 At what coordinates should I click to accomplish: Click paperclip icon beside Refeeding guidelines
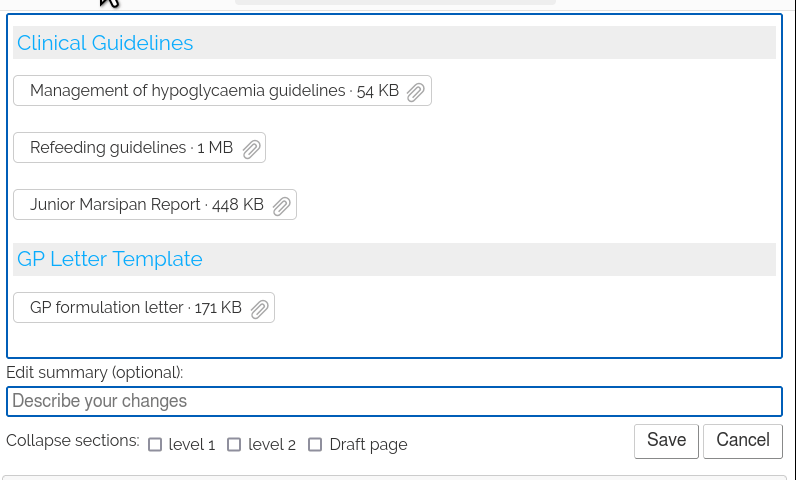pyautogui.click(x=252, y=149)
